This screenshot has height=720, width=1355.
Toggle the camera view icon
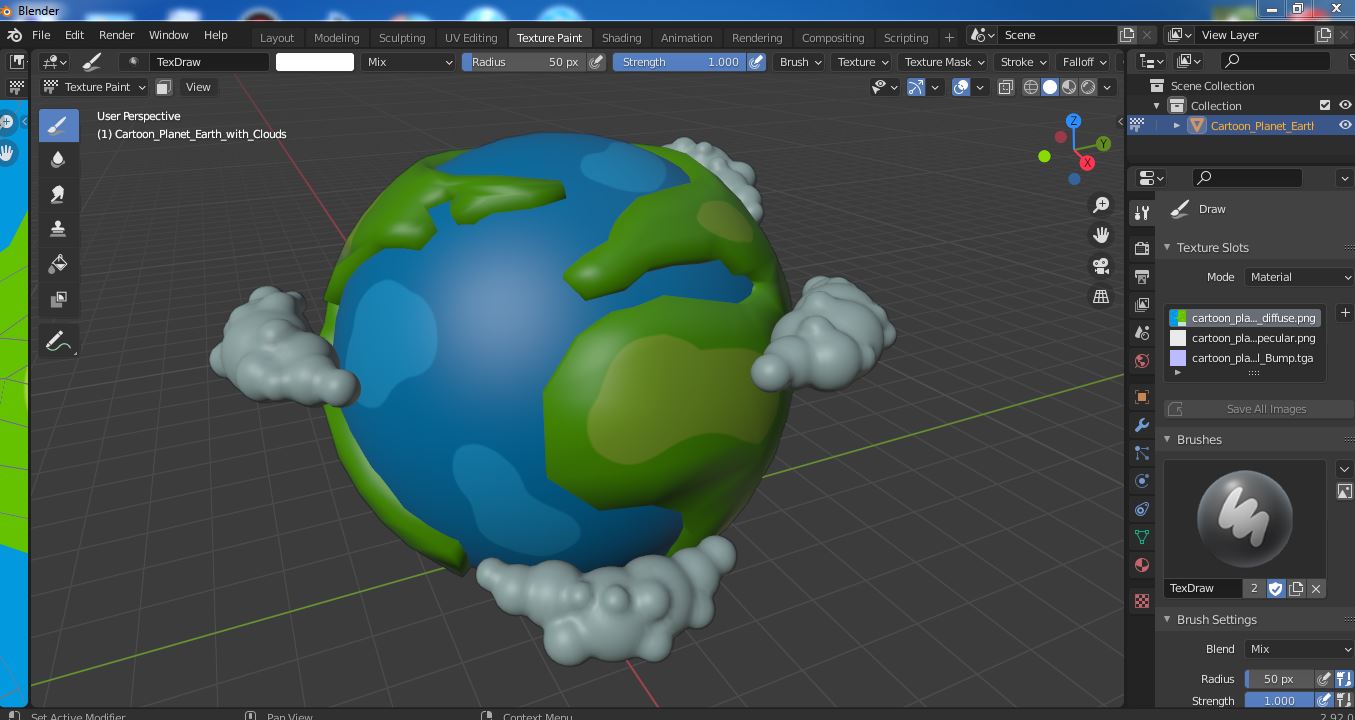[x=1101, y=266]
